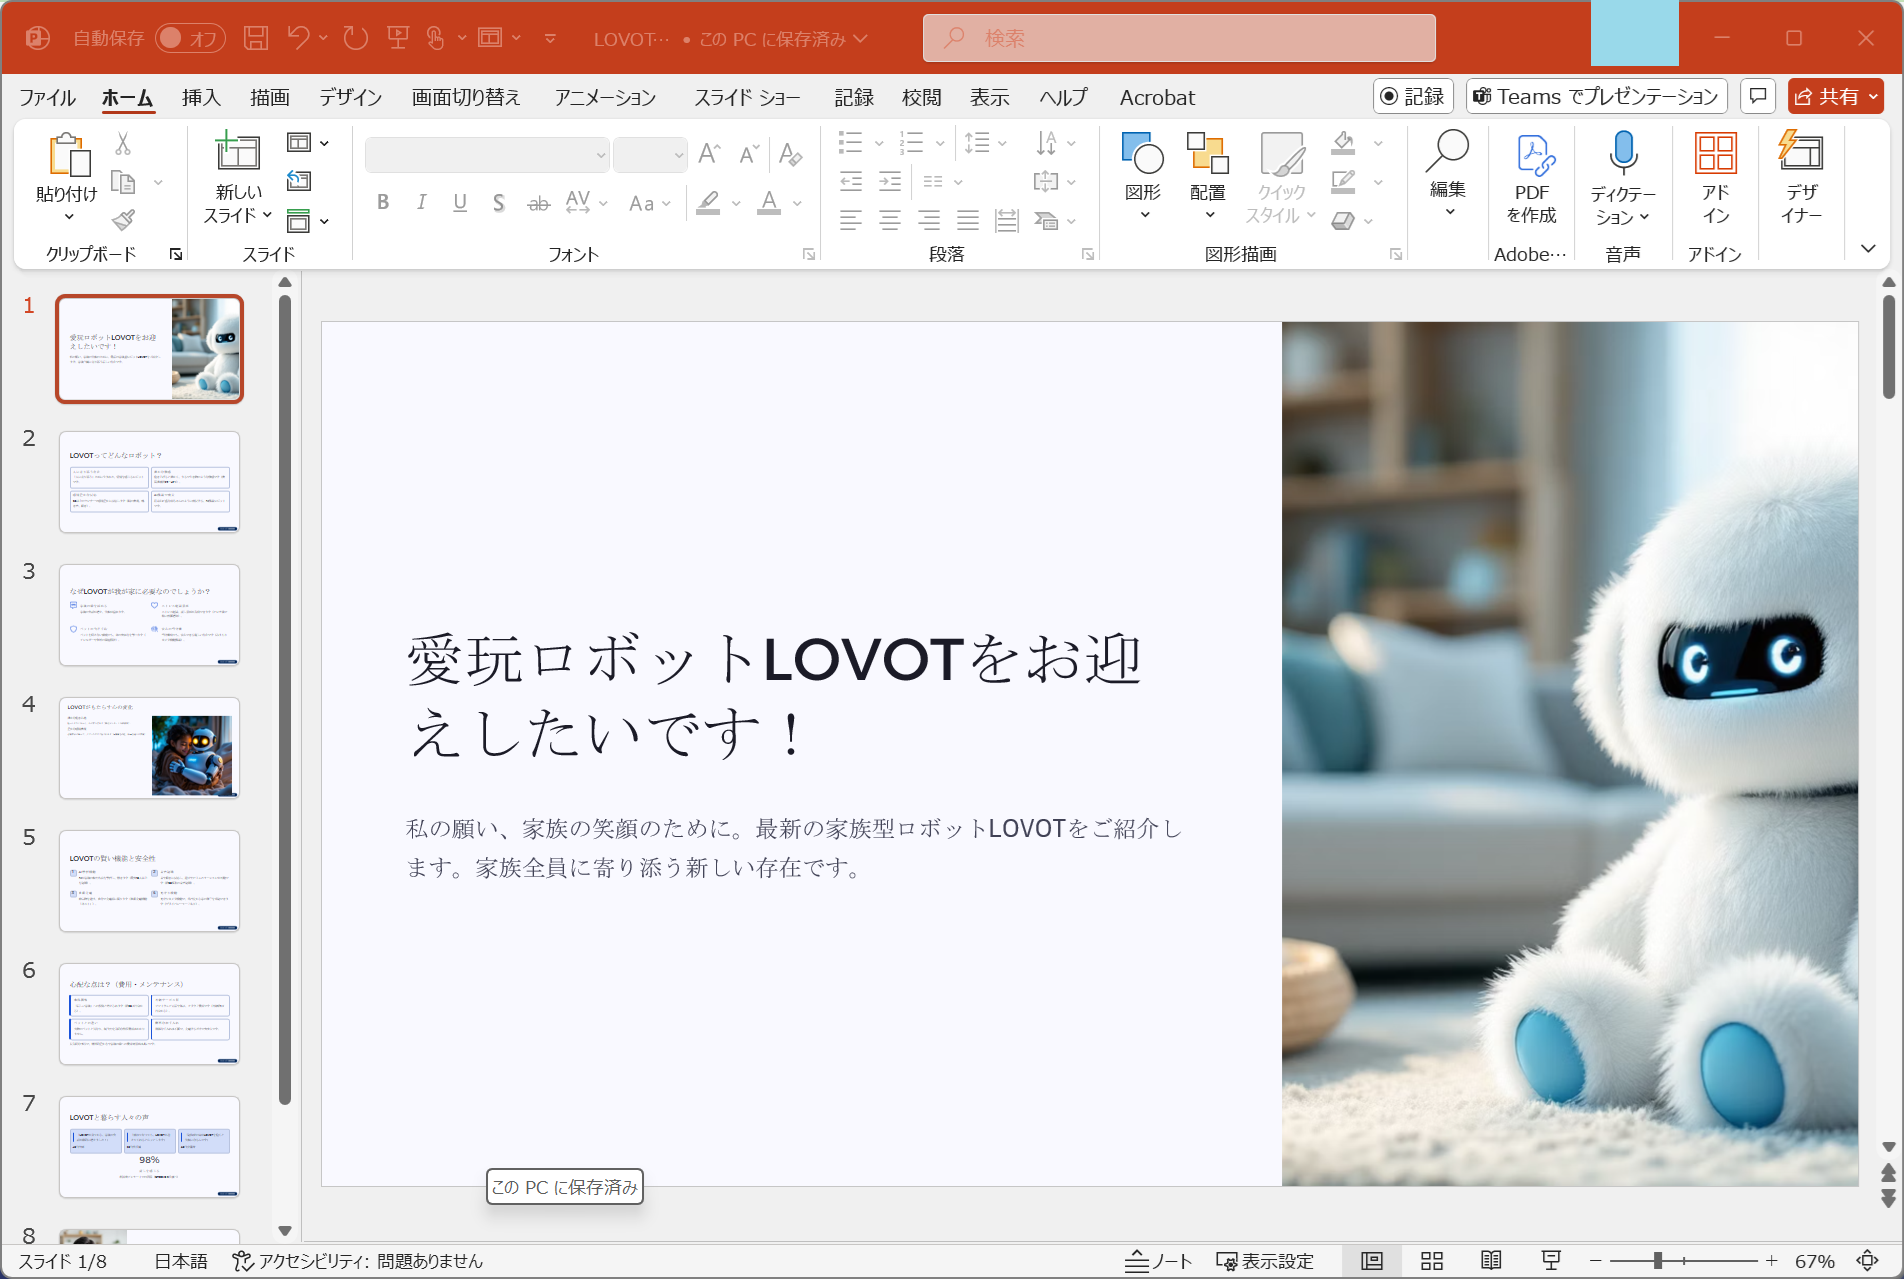Open the comments pane icon
The width and height of the screenshot is (1904, 1279).
[x=1758, y=96]
